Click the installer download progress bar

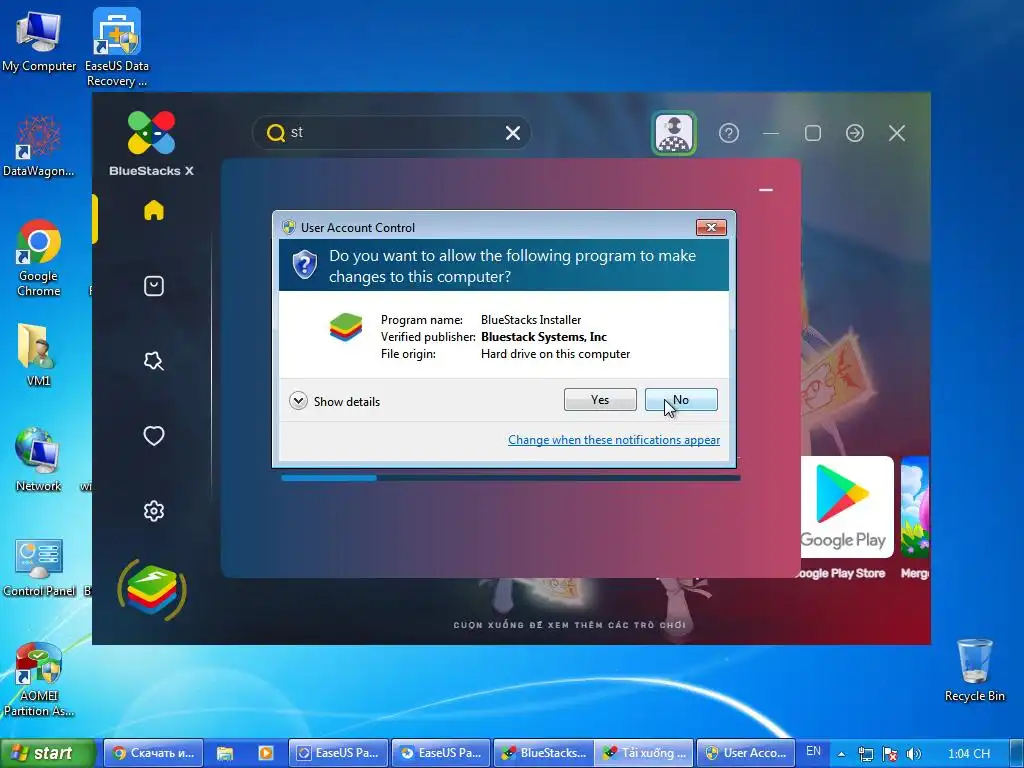pyautogui.click(x=511, y=478)
